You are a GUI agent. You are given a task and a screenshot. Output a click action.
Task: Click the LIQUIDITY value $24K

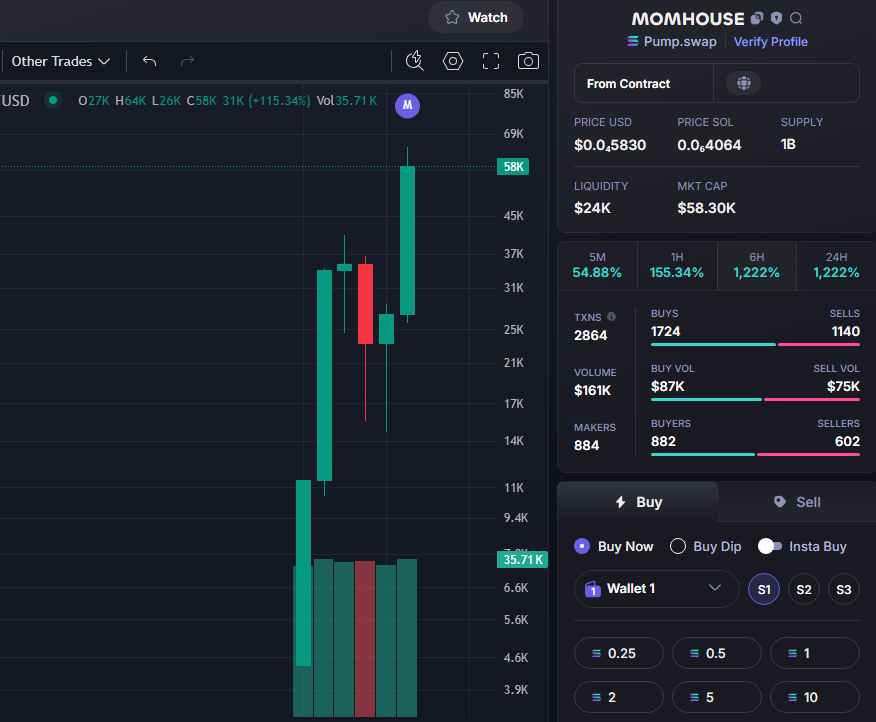[592, 208]
